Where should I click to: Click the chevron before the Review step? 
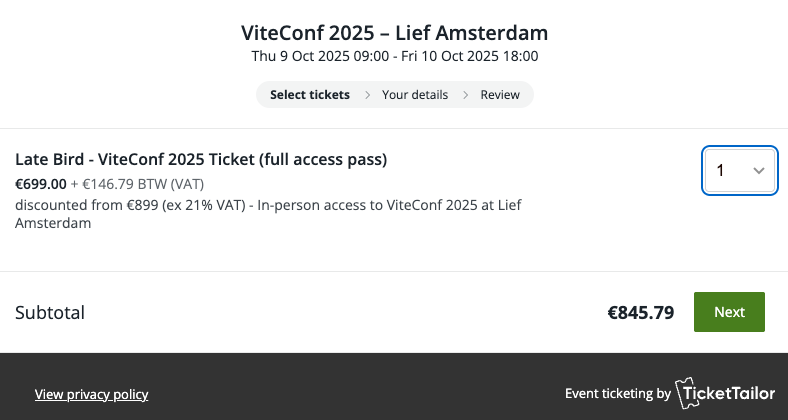[464, 95]
